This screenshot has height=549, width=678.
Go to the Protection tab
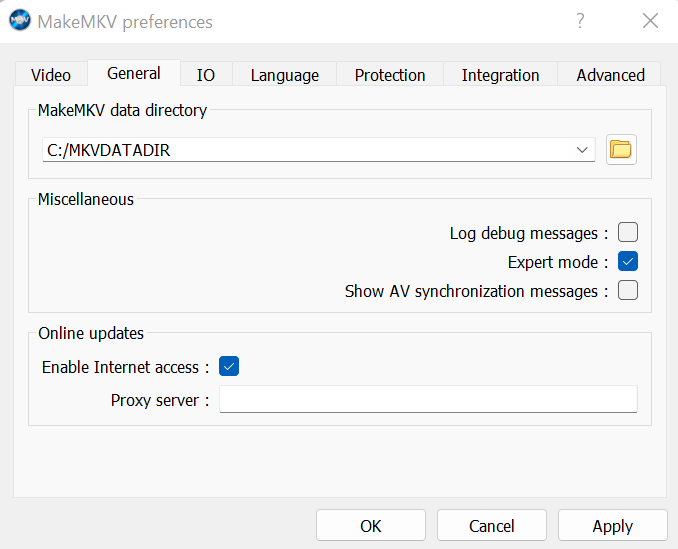point(390,75)
